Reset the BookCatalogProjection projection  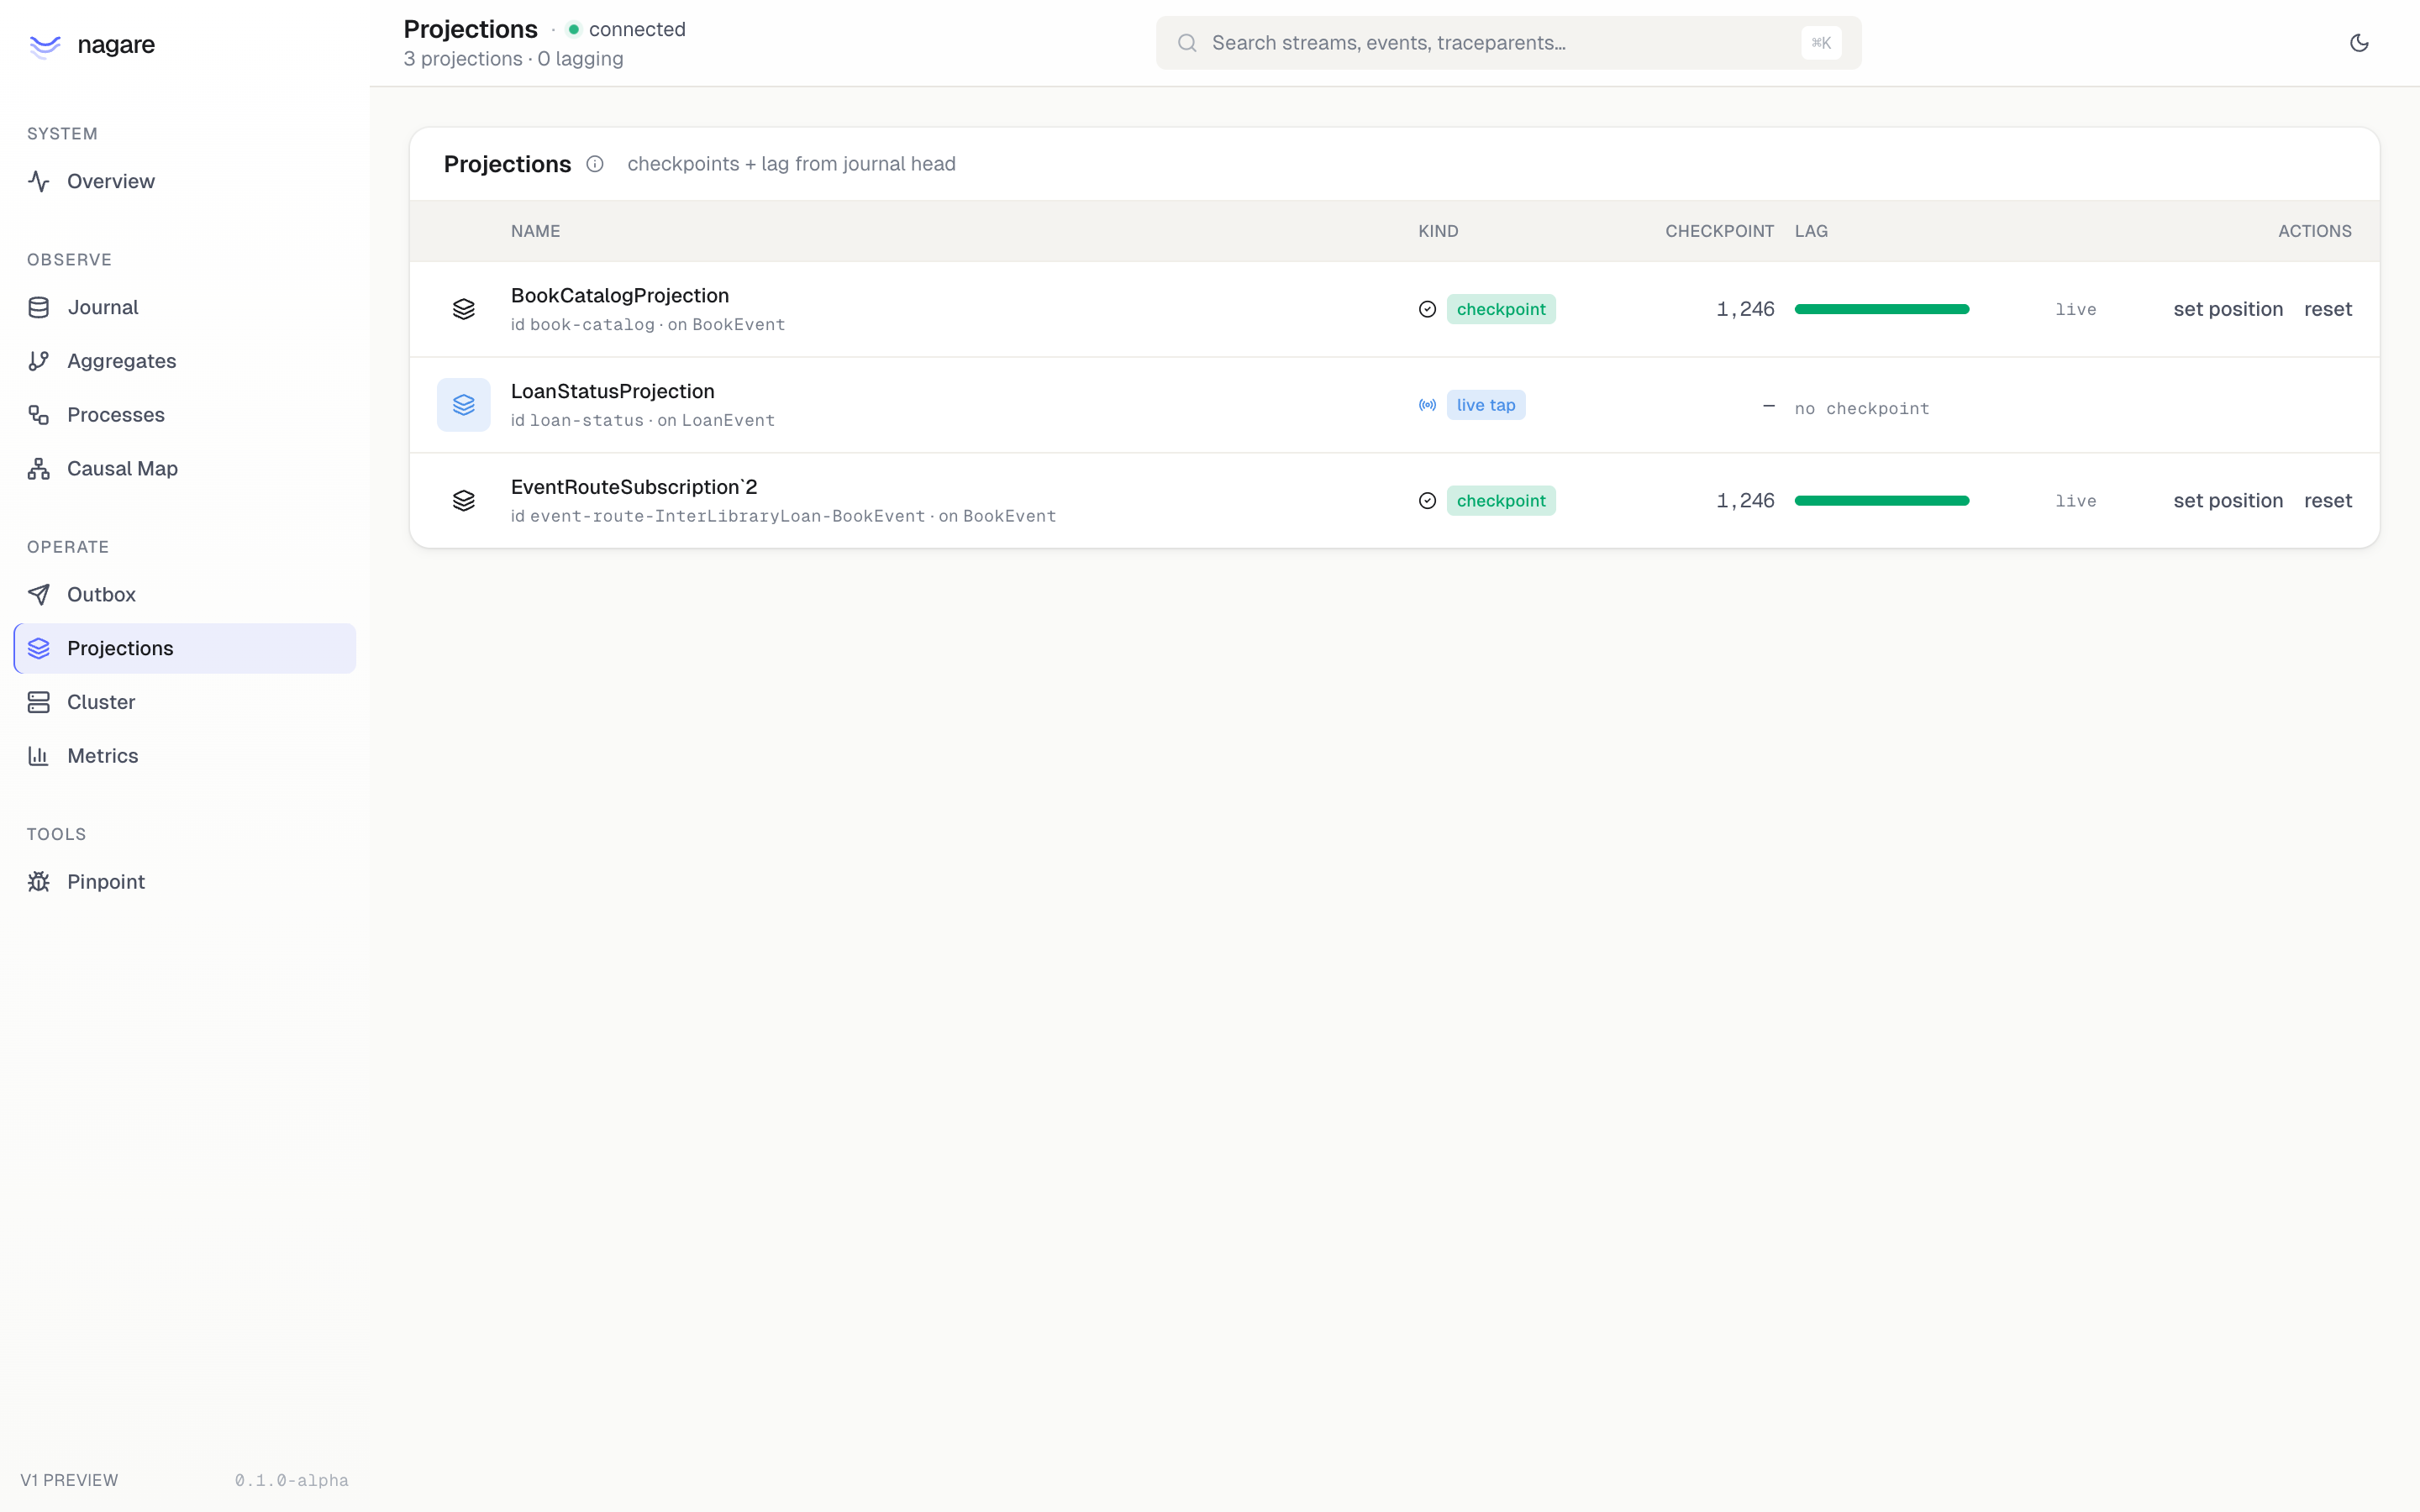coord(2328,309)
